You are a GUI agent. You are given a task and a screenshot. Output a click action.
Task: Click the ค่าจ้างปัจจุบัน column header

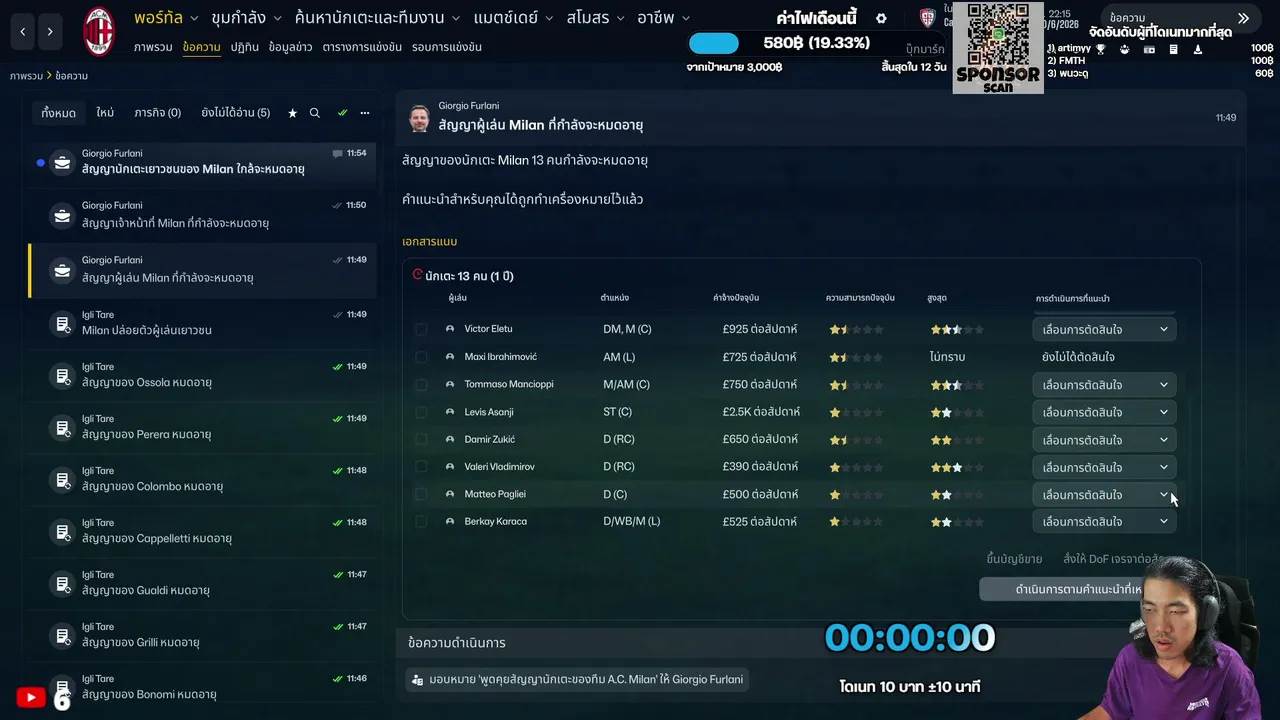pyautogui.click(x=736, y=298)
